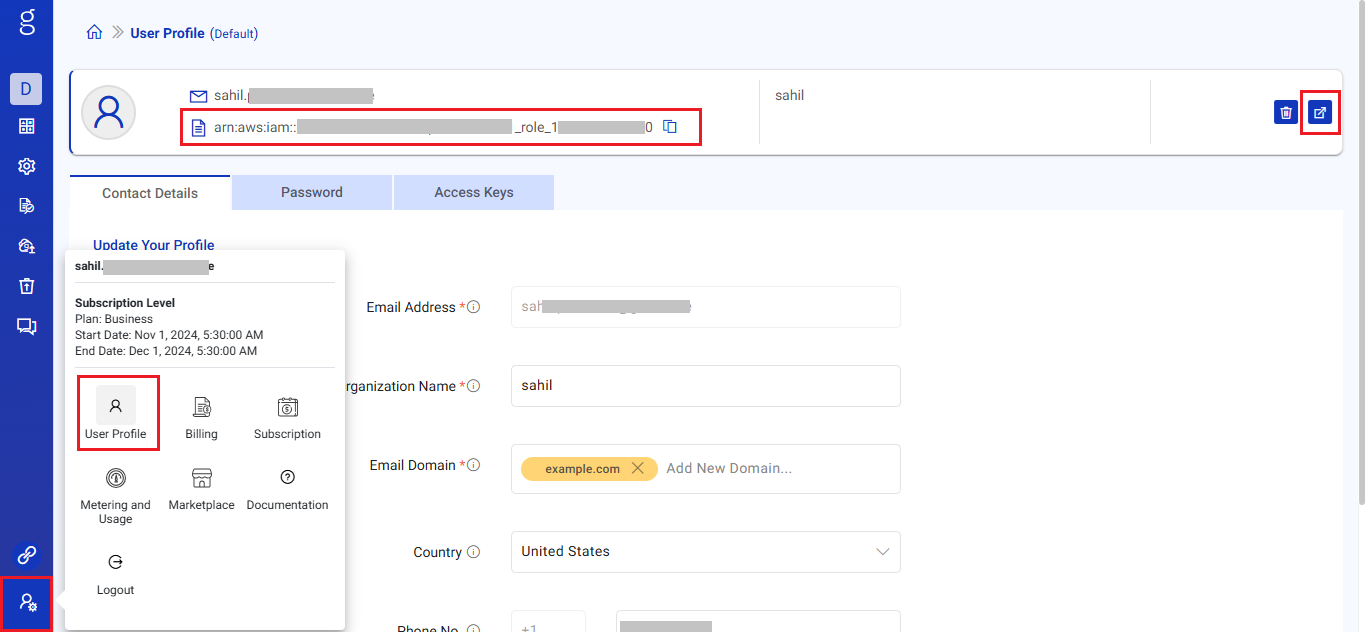The width and height of the screenshot is (1365, 632).
Task: Click the Add New Domain field
Action: [x=775, y=469]
